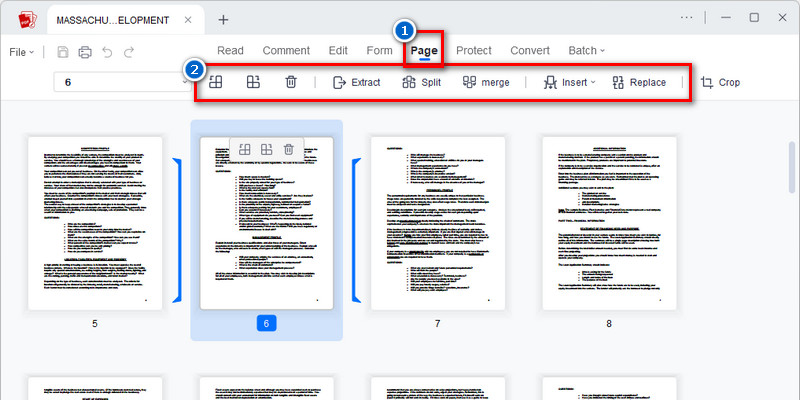Select the page 7 thumbnail

[438, 223]
